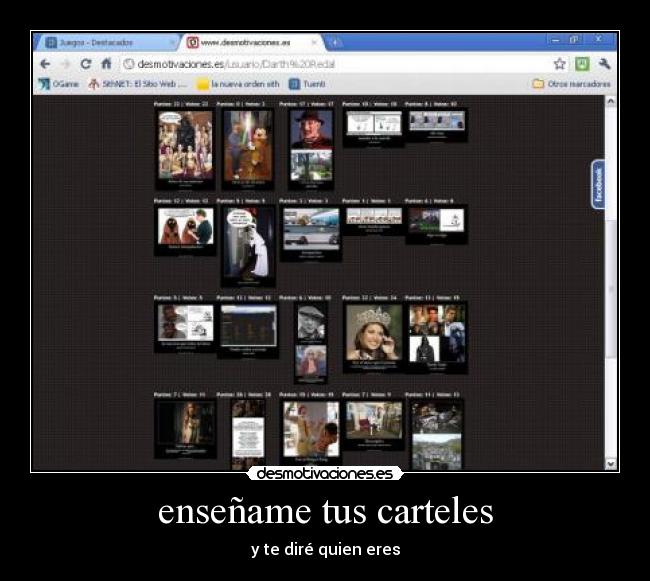Close the www.desmotivaciones.es tab

(x=314, y=42)
